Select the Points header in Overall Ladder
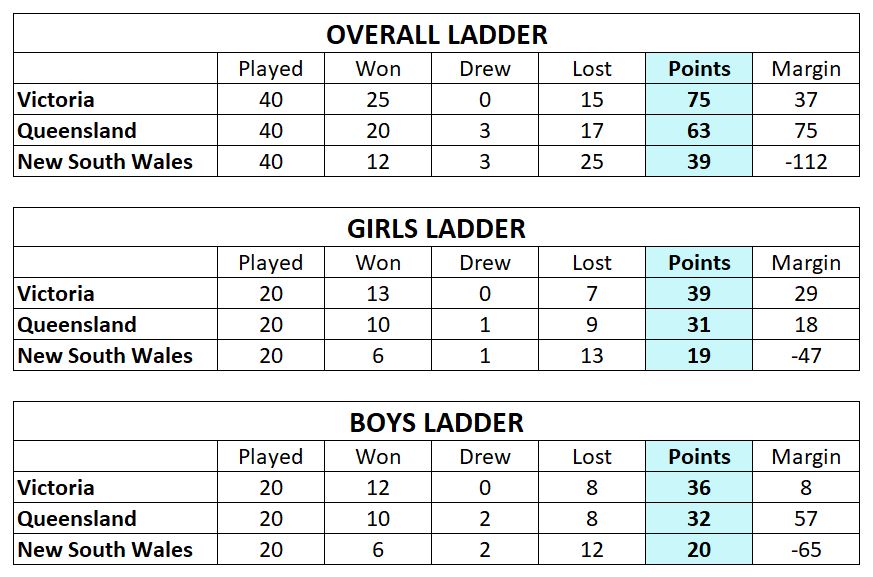This screenshot has height=577, width=873. [699, 69]
